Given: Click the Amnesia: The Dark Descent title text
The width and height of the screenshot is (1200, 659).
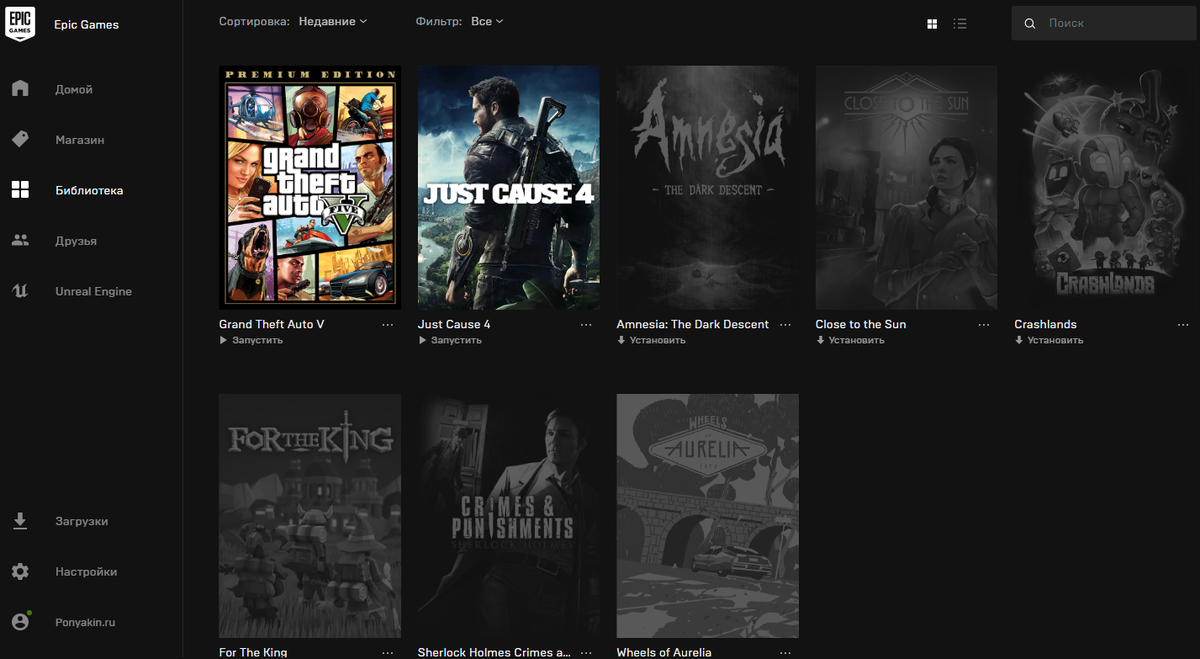Looking at the screenshot, I should [693, 324].
